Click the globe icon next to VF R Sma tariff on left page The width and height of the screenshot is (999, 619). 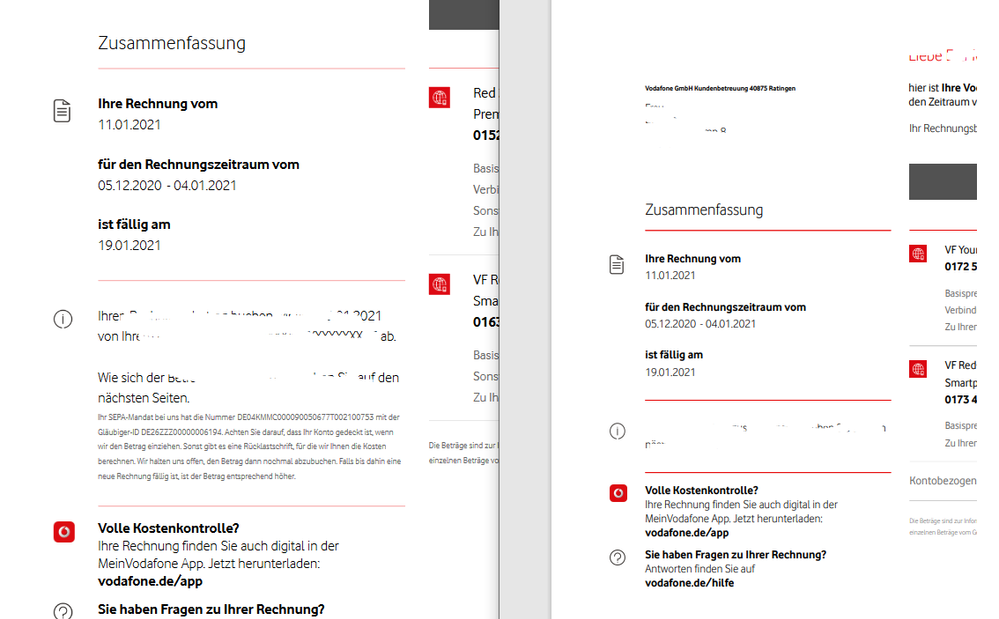[440, 284]
